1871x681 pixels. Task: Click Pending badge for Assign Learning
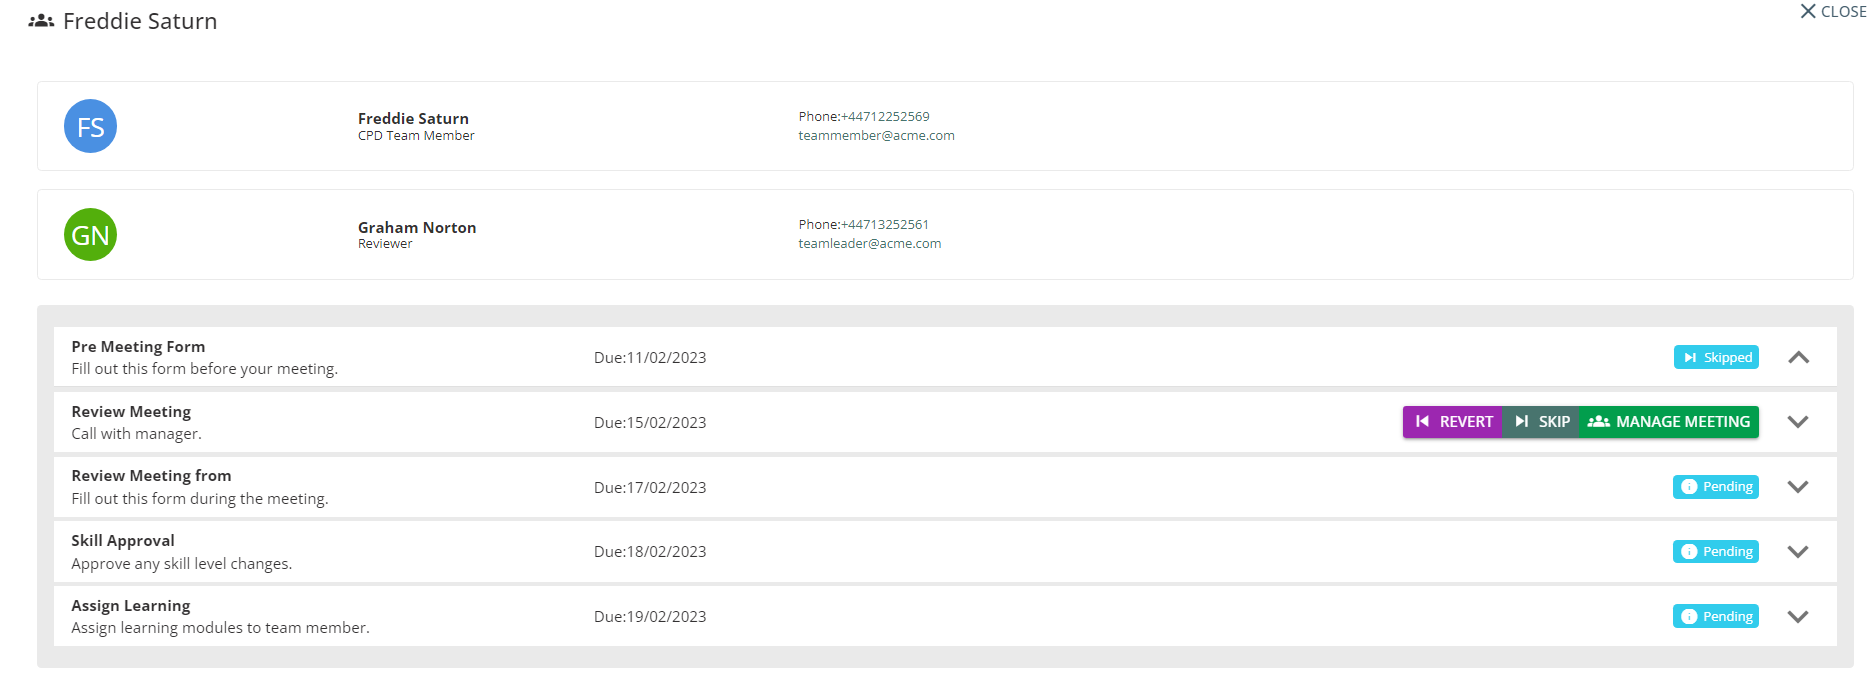(1716, 617)
